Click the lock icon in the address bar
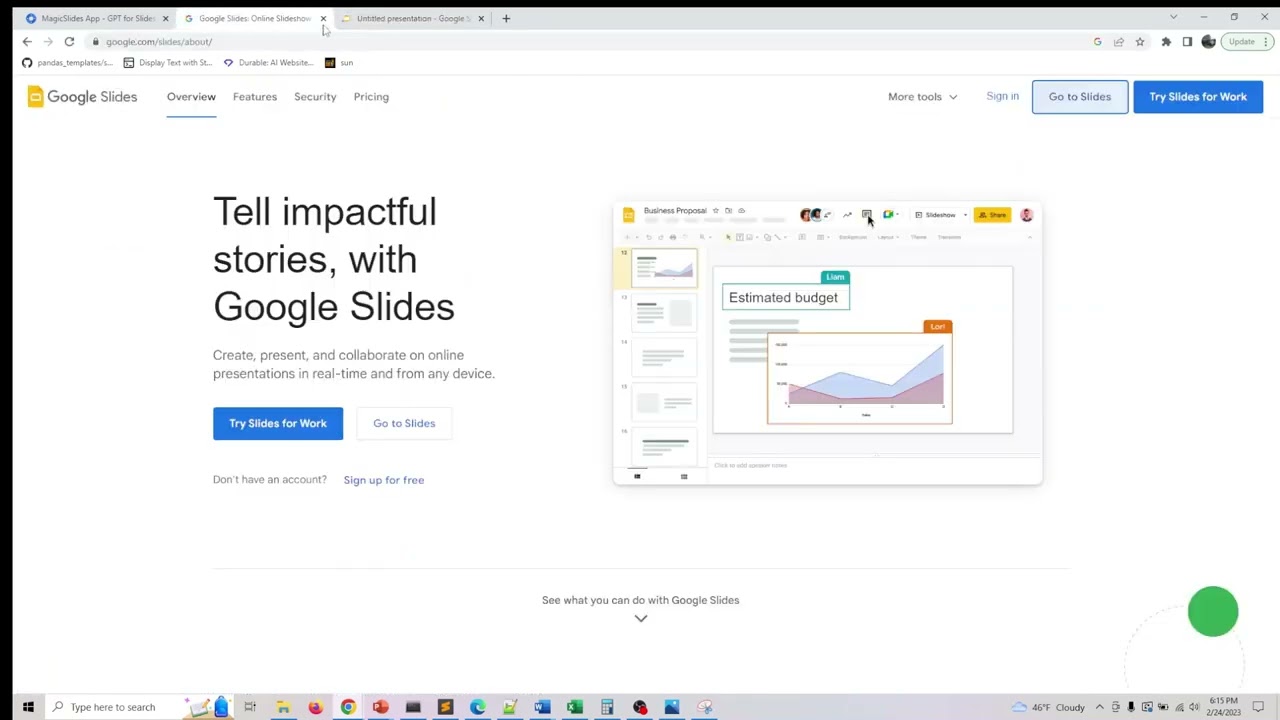This screenshot has height=720, width=1280. tap(96, 42)
